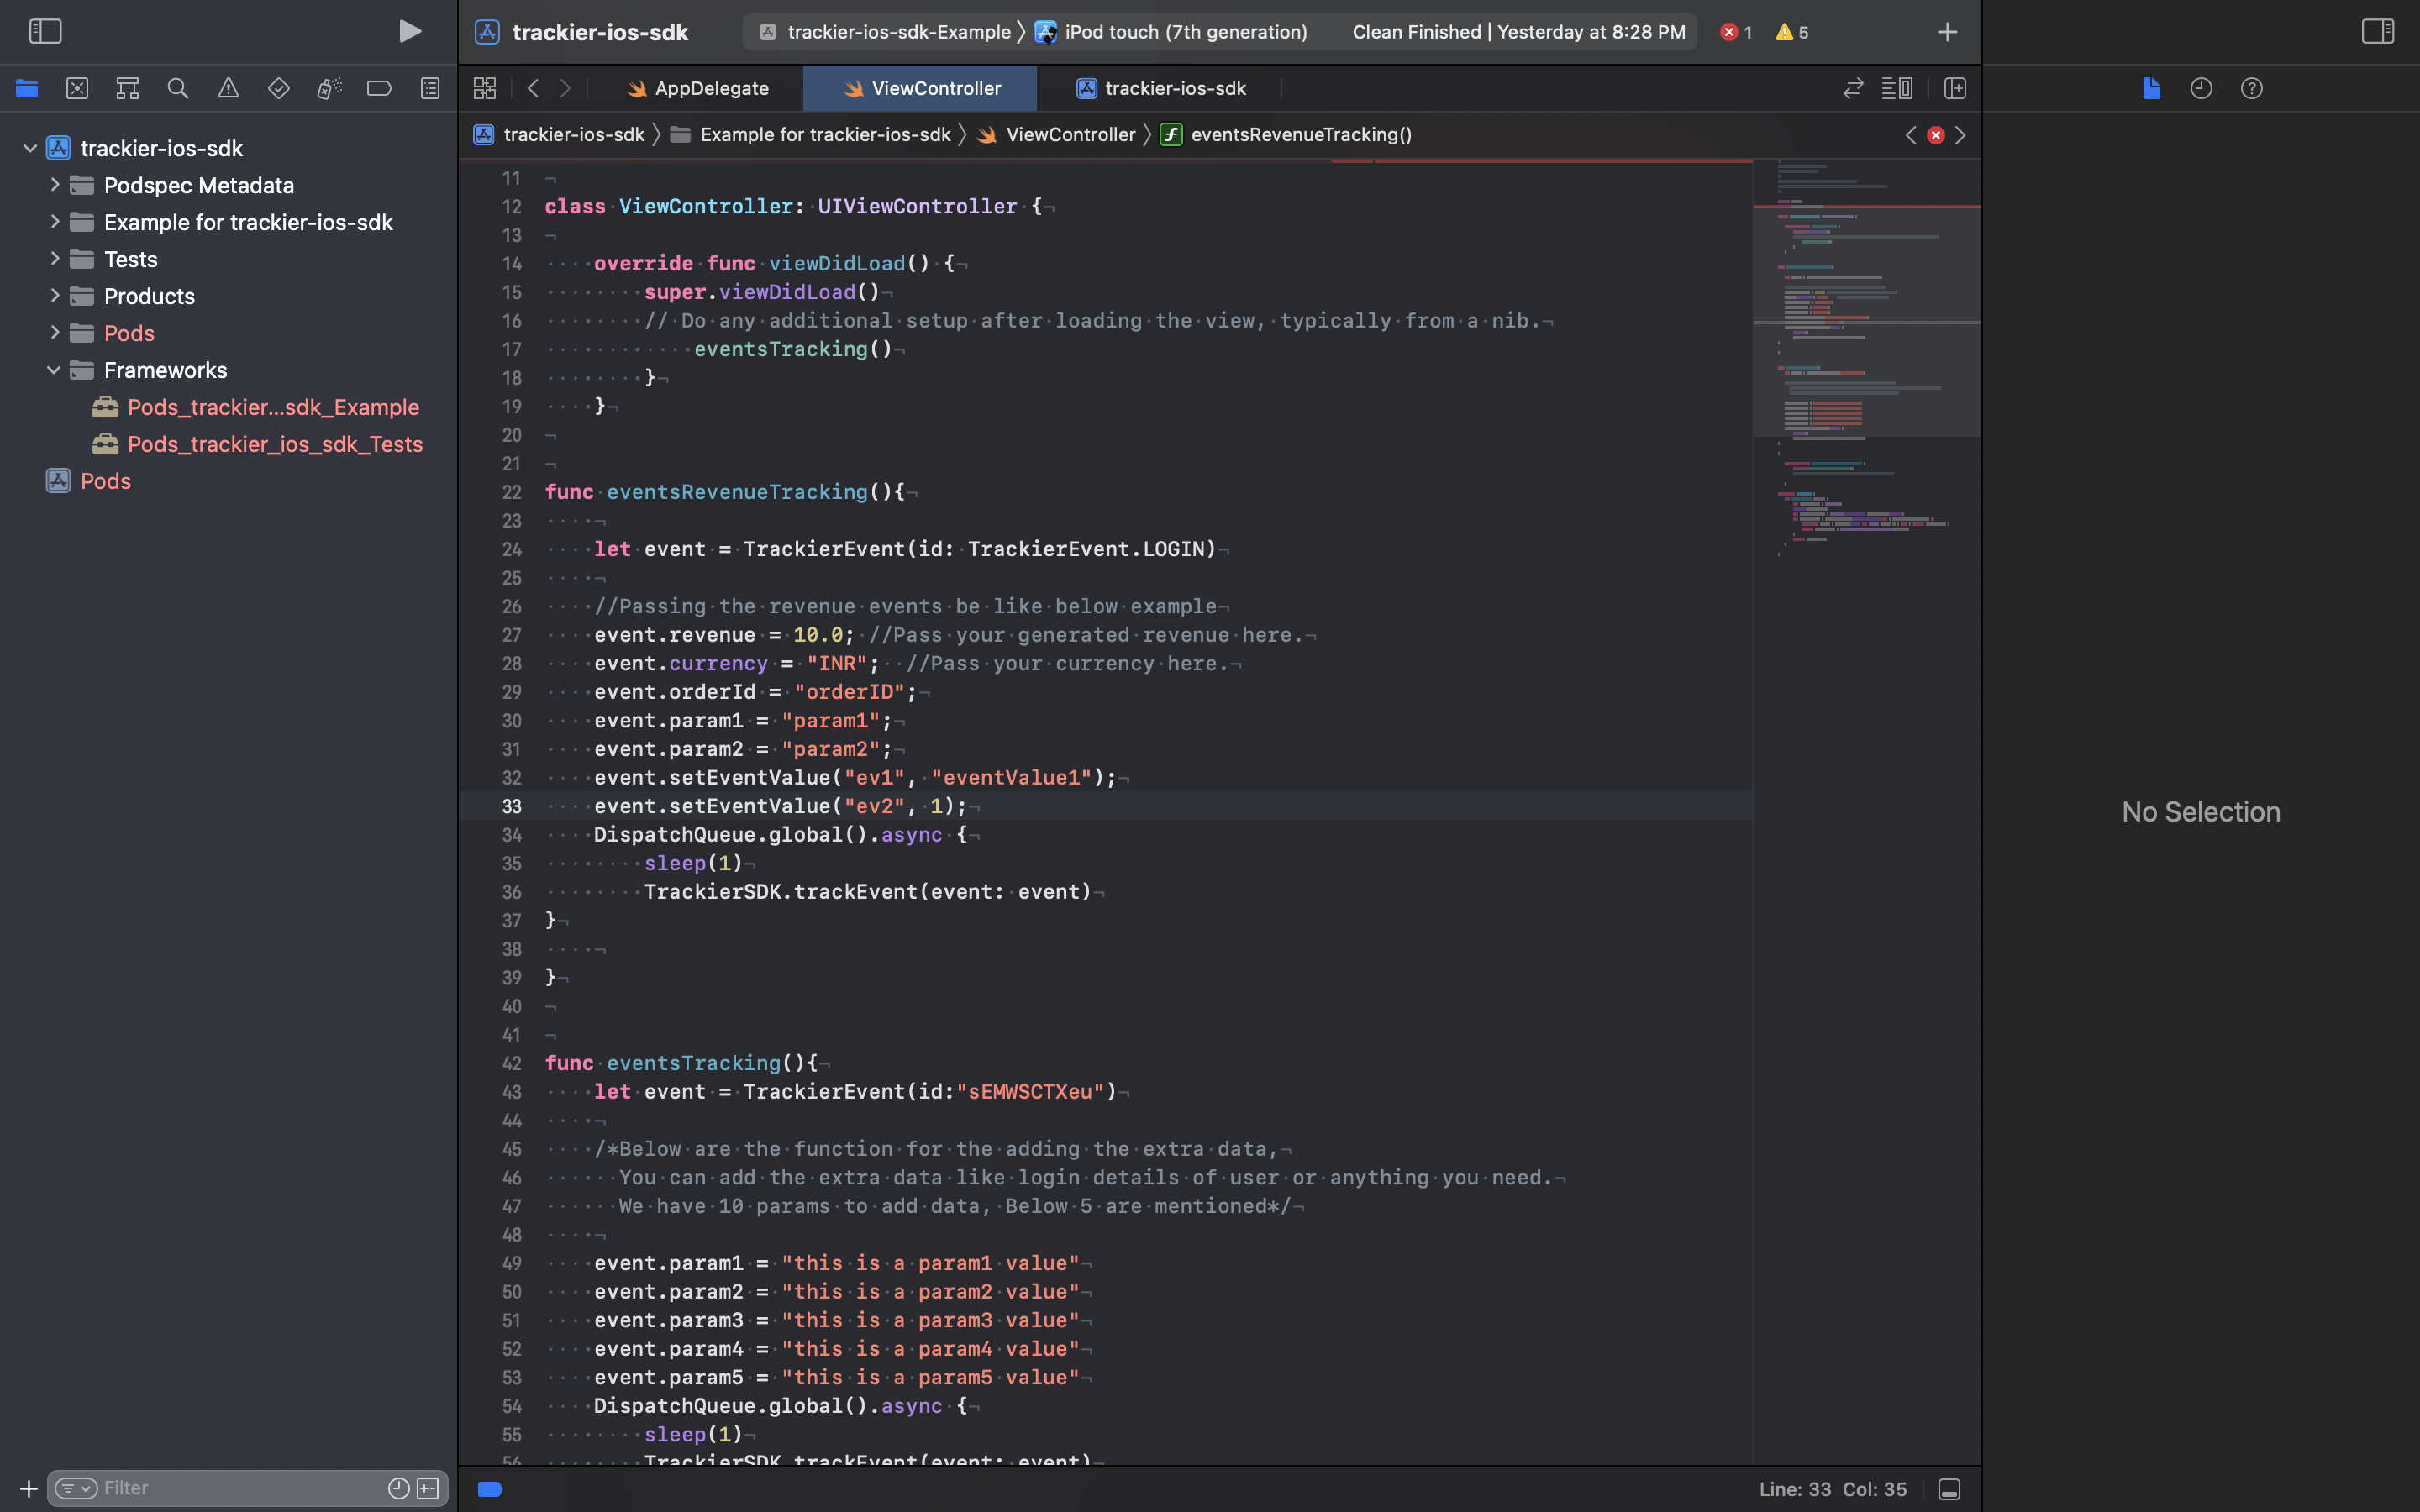The width and height of the screenshot is (2420, 1512).
Task: Toggle source-control status filter
Action: [x=428, y=1488]
